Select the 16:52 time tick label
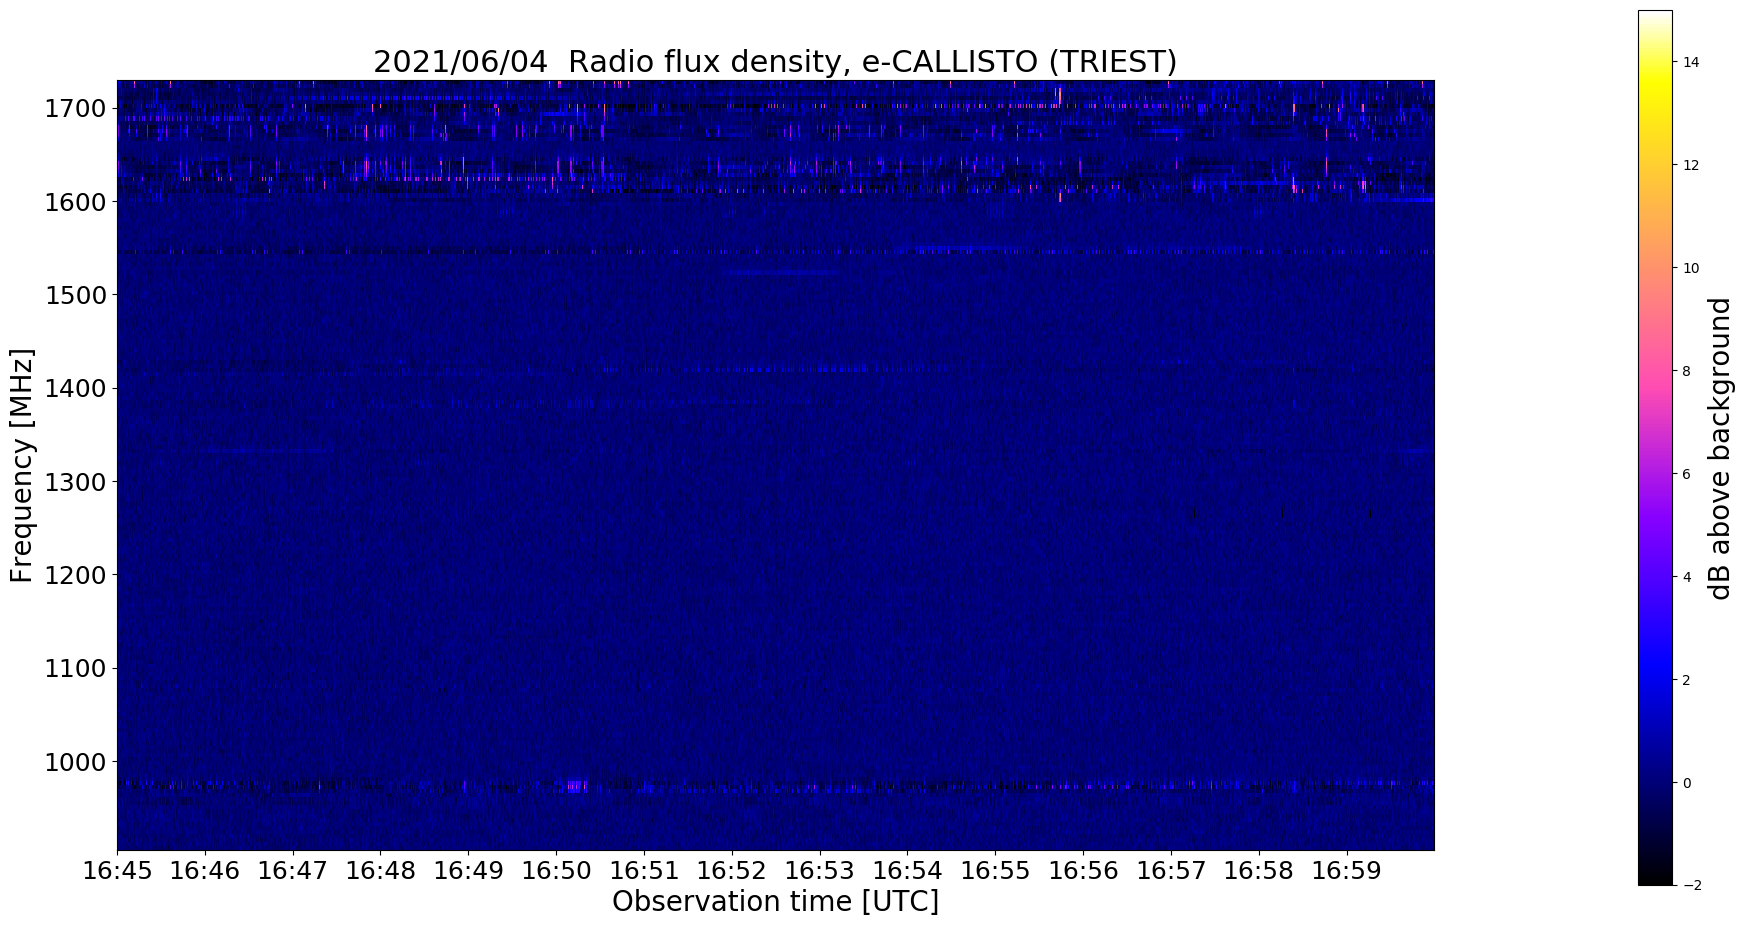The height and width of the screenshot is (927, 1746). [x=732, y=870]
